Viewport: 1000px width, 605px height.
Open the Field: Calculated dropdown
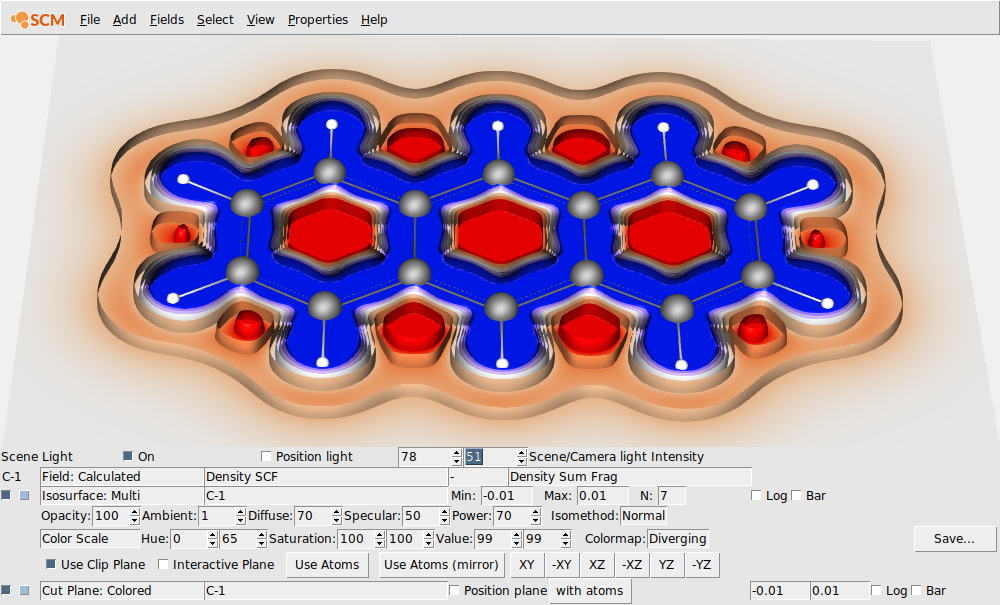pos(122,477)
